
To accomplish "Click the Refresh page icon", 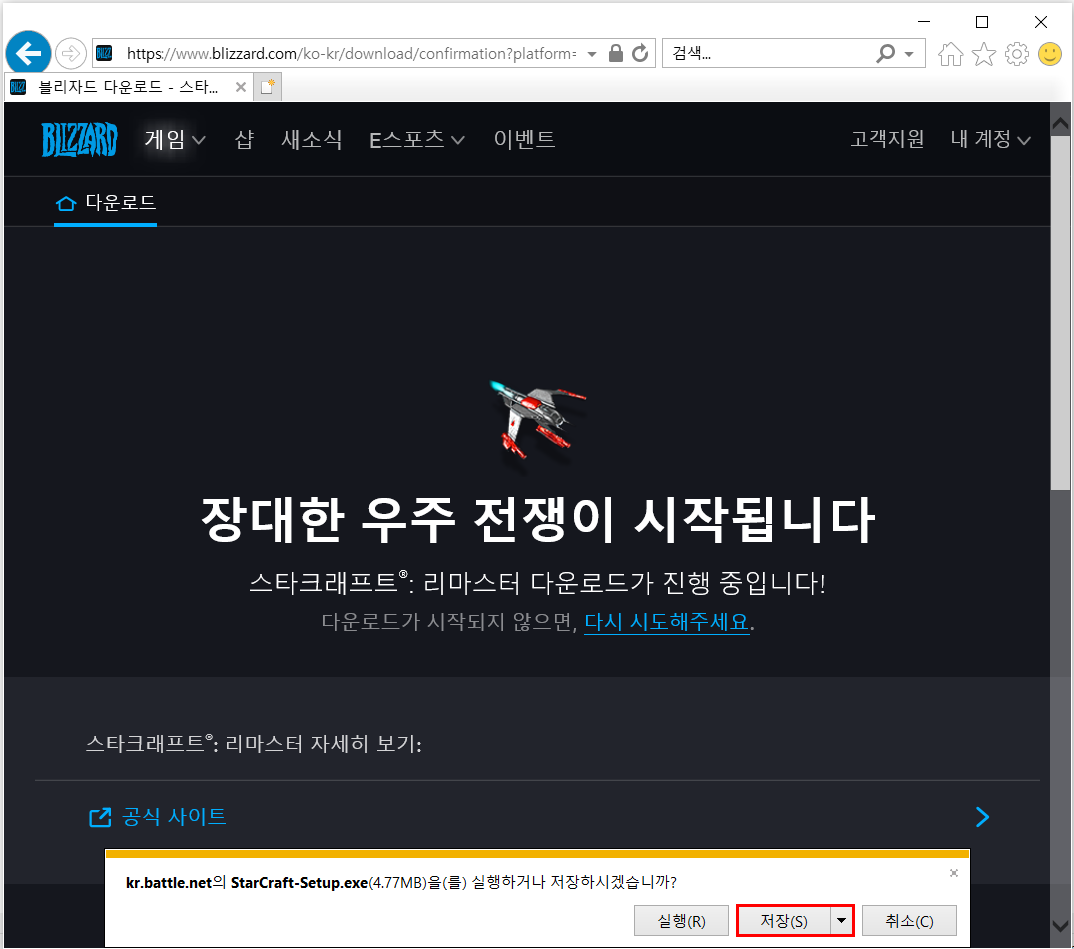I will click(x=640, y=53).
